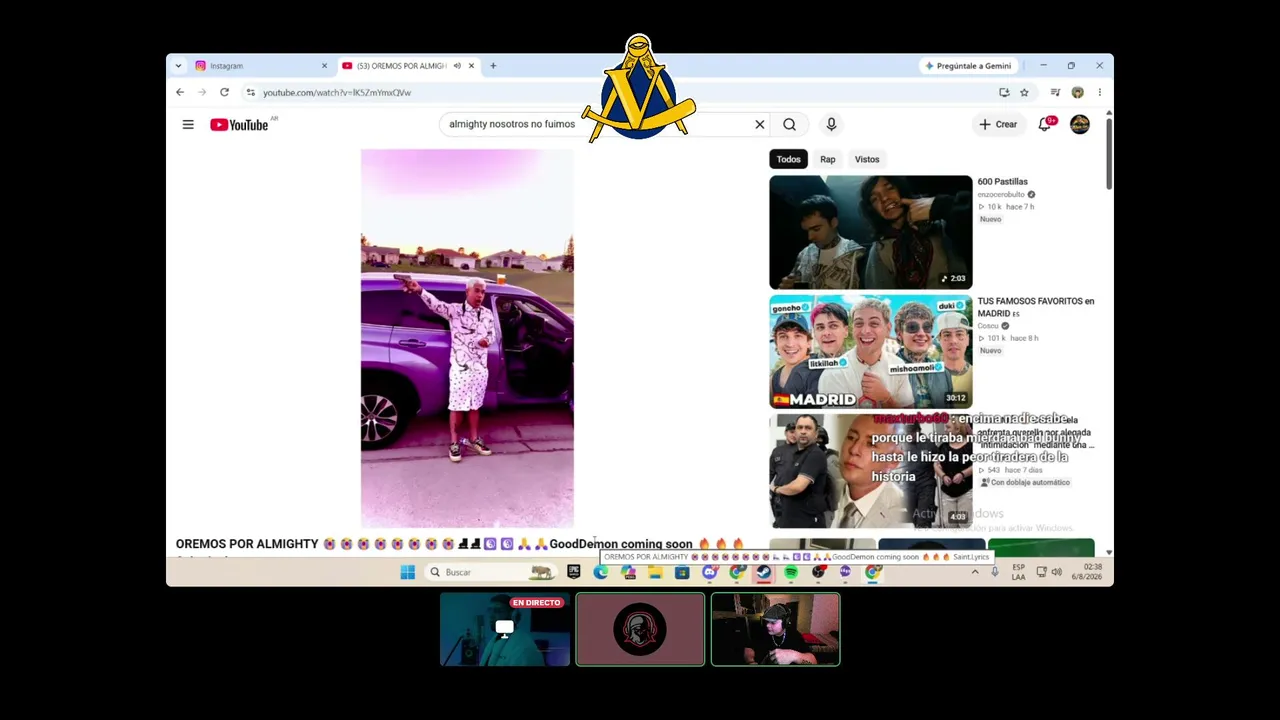This screenshot has height=720, width=1280.
Task: Clear the YouTube search query with X
Action: [759, 124]
